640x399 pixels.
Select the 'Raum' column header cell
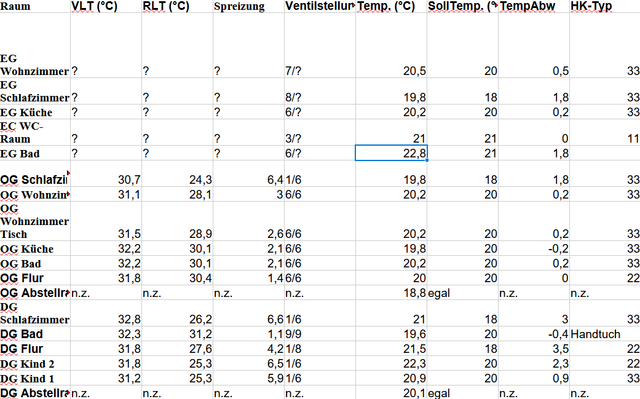(35, 6)
